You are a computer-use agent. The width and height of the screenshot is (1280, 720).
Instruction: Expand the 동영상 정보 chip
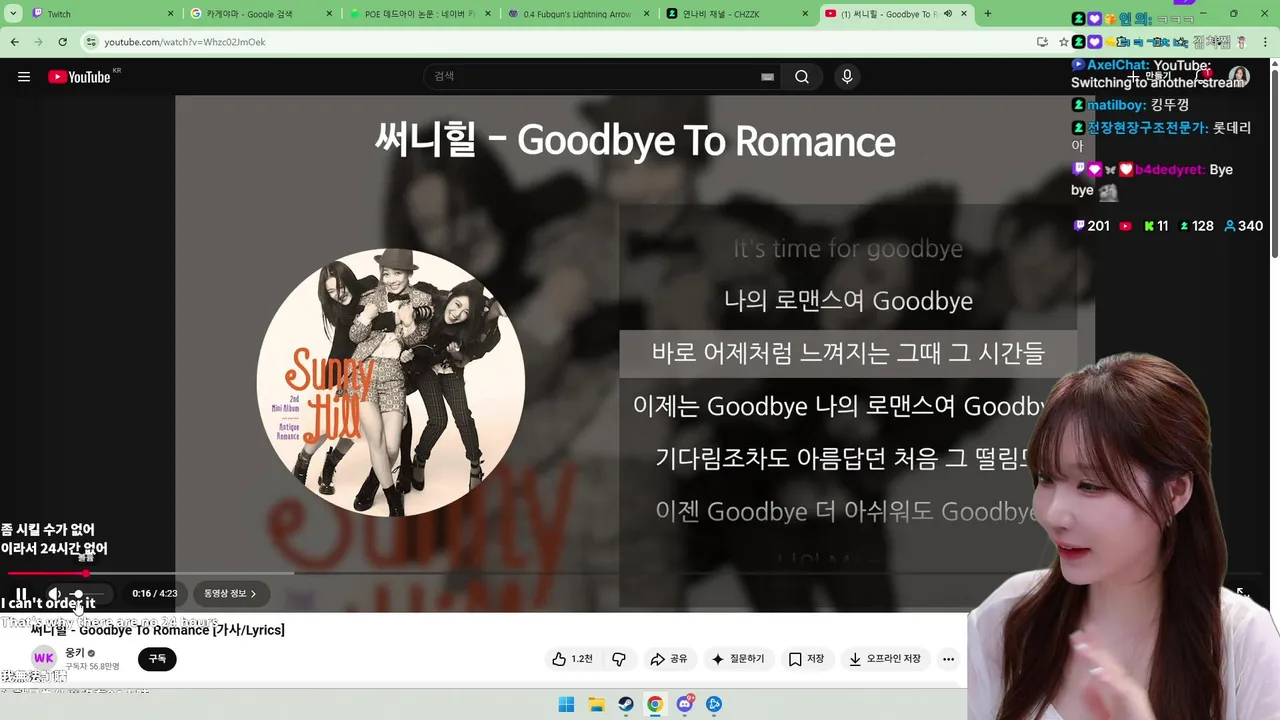[230, 594]
